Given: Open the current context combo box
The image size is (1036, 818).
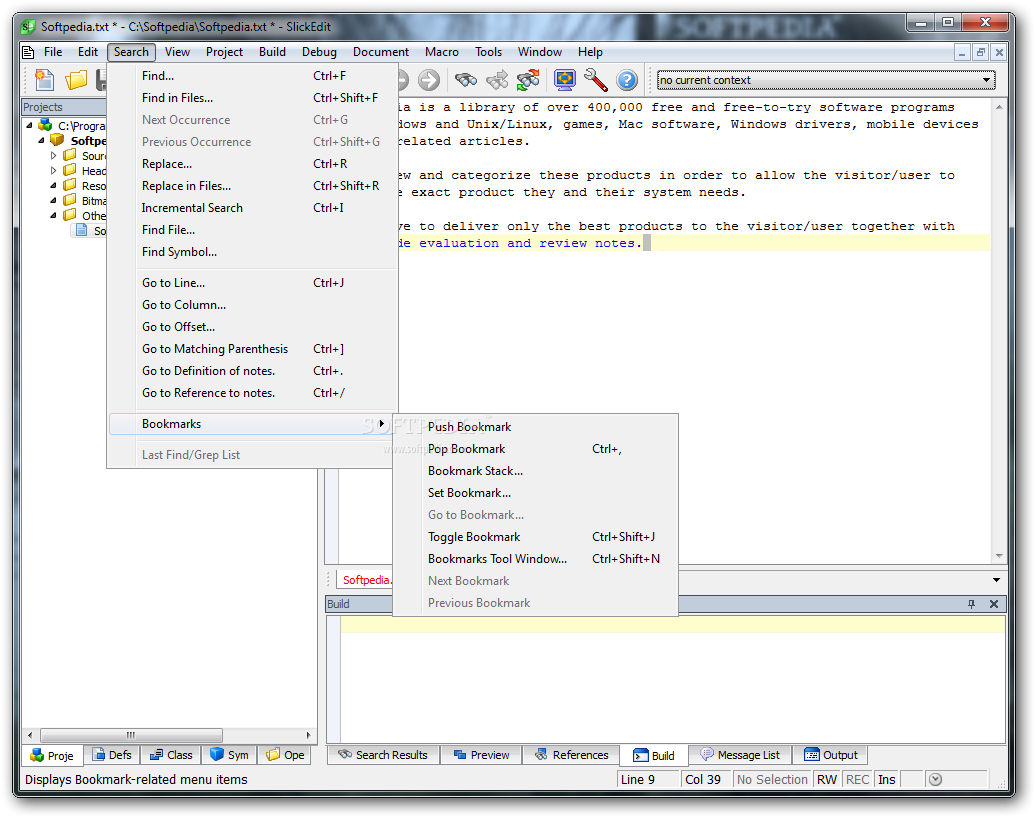Looking at the screenshot, I should point(826,80).
